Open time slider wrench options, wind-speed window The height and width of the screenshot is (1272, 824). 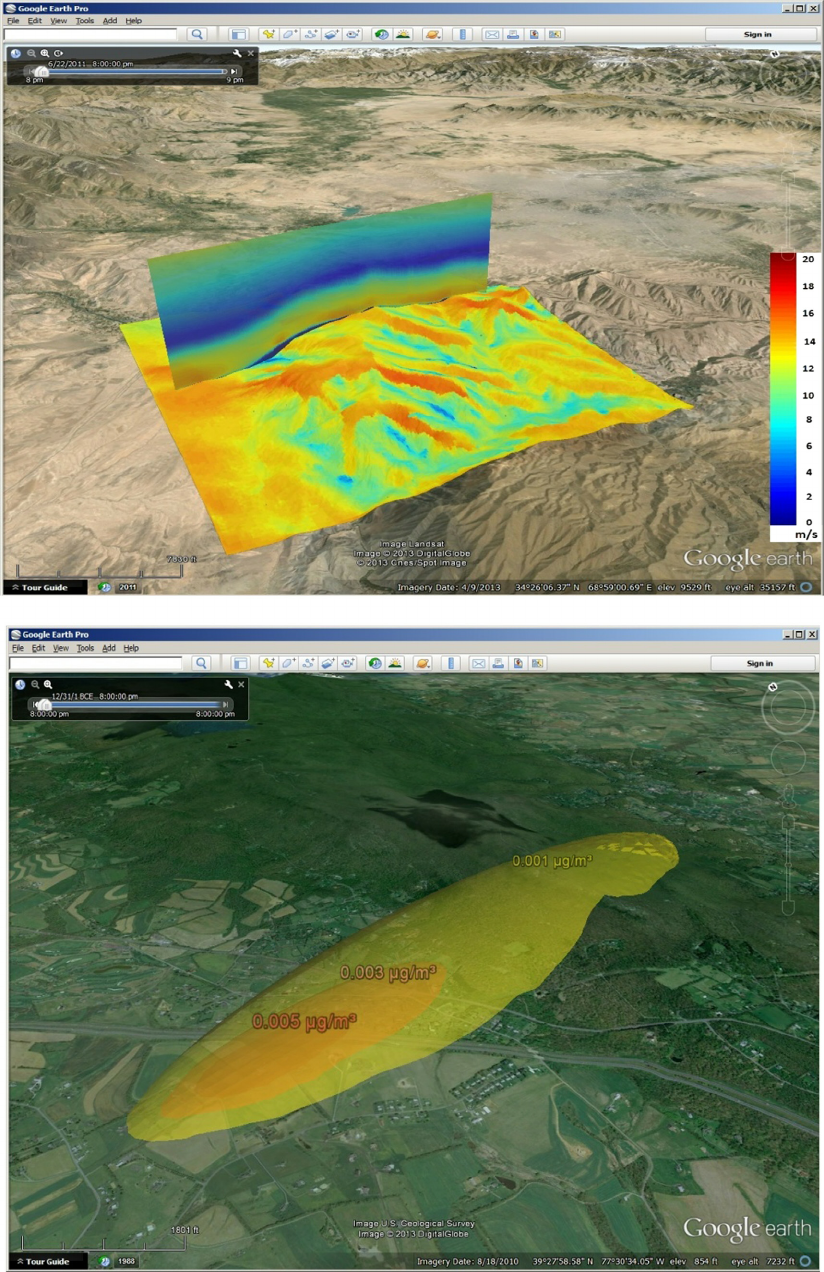pos(237,53)
